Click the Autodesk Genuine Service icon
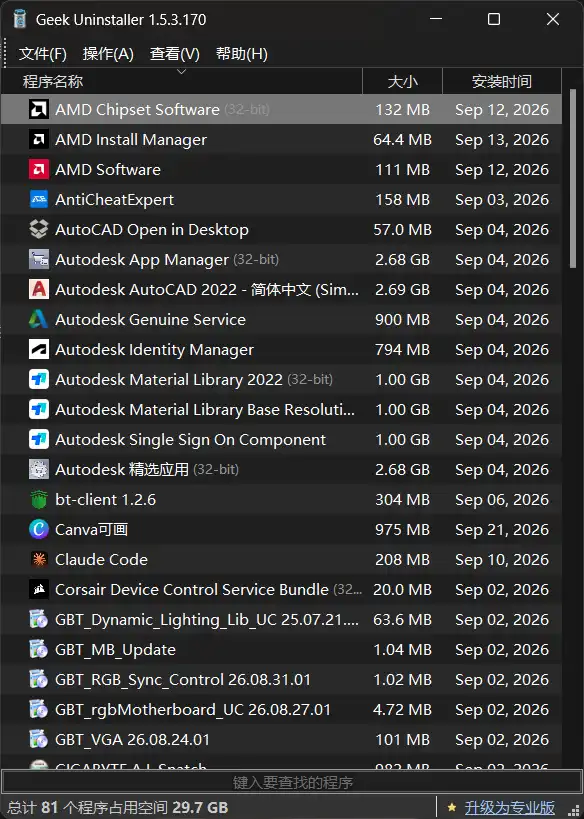584x819 pixels. pyautogui.click(x=39, y=320)
